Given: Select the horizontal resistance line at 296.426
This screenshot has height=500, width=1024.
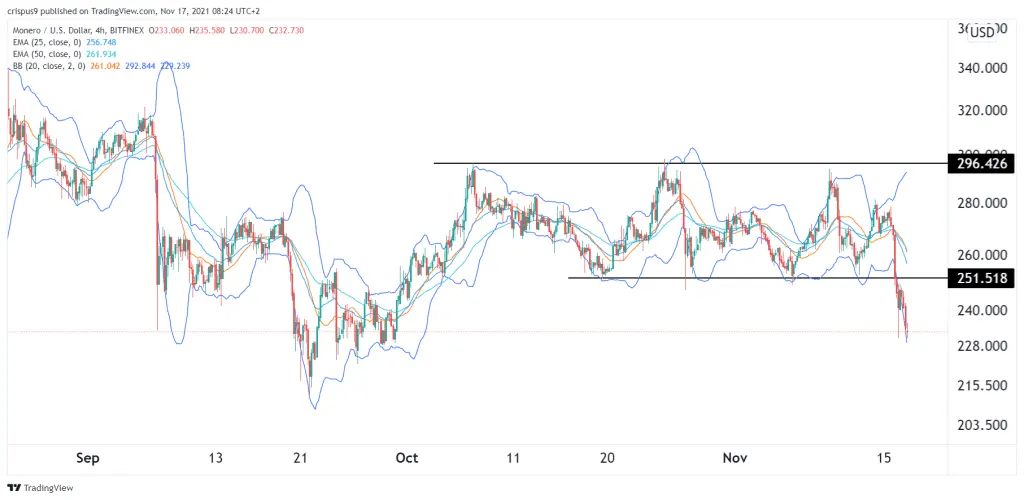Looking at the screenshot, I should point(690,163).
